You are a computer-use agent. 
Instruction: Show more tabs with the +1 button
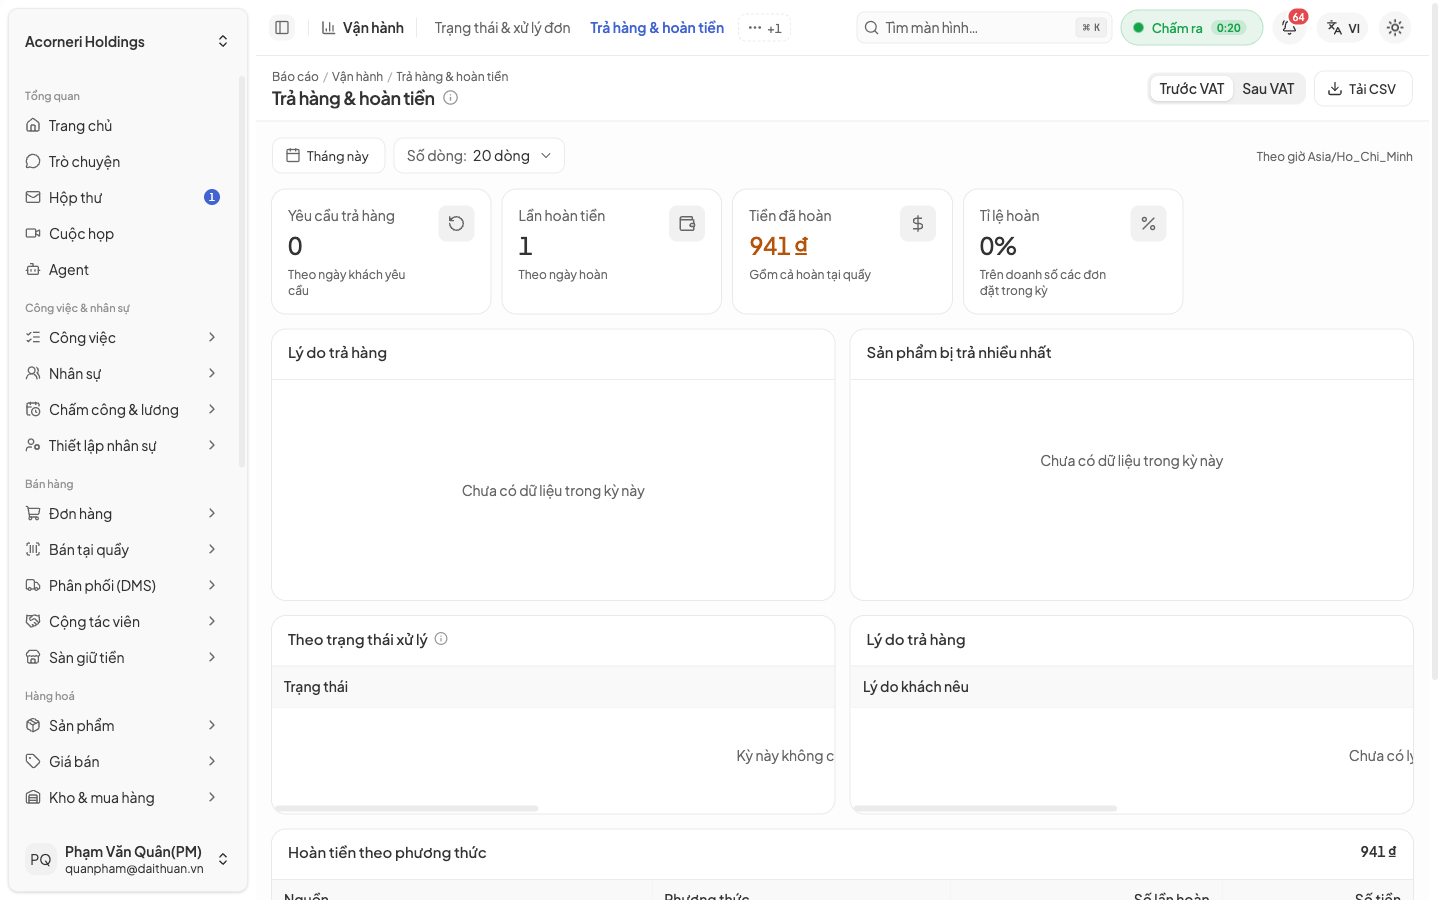click(x=764, y=28)
